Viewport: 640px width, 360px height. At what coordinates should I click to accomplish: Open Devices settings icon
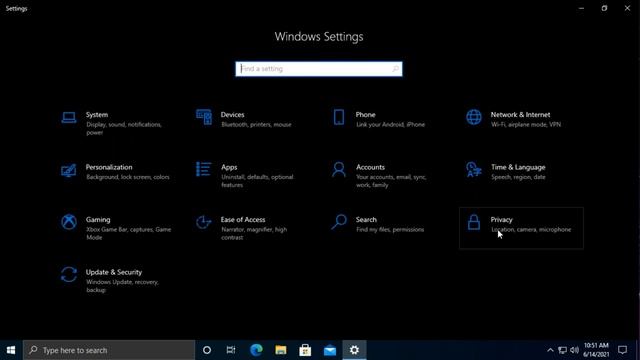coord(204,117)
